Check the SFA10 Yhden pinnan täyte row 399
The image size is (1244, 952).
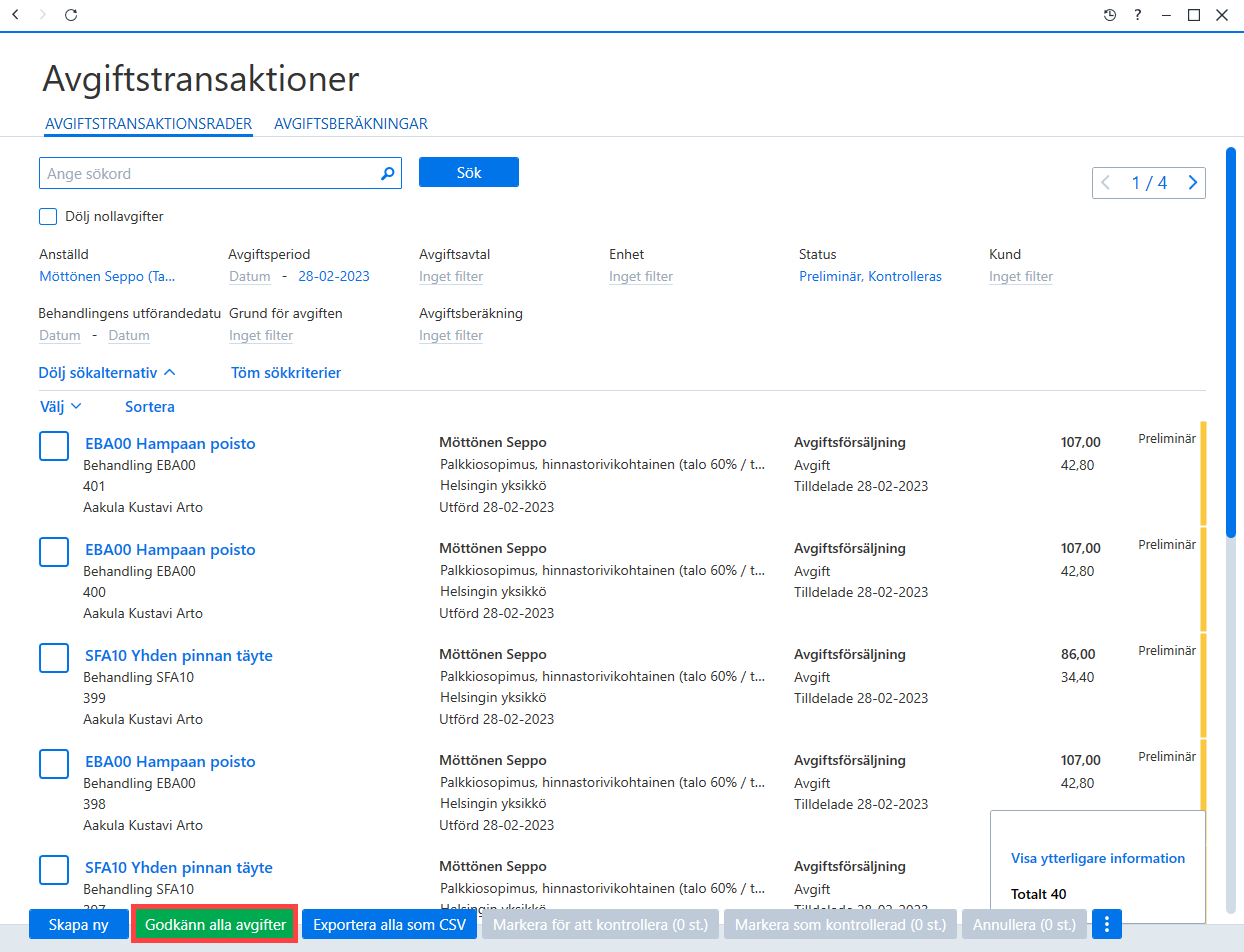coord(54,658)
